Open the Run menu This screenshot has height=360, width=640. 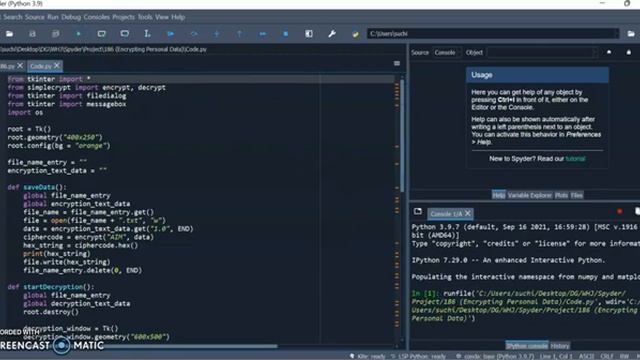click(53, 17)
